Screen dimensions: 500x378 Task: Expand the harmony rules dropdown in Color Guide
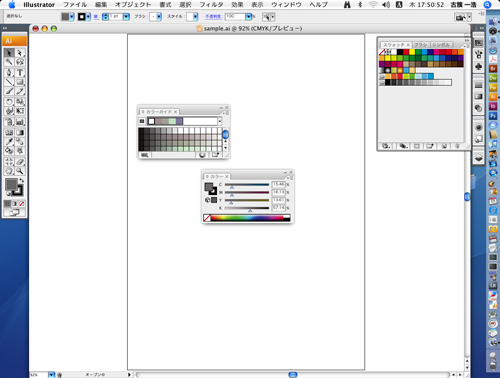click(220, 121)
